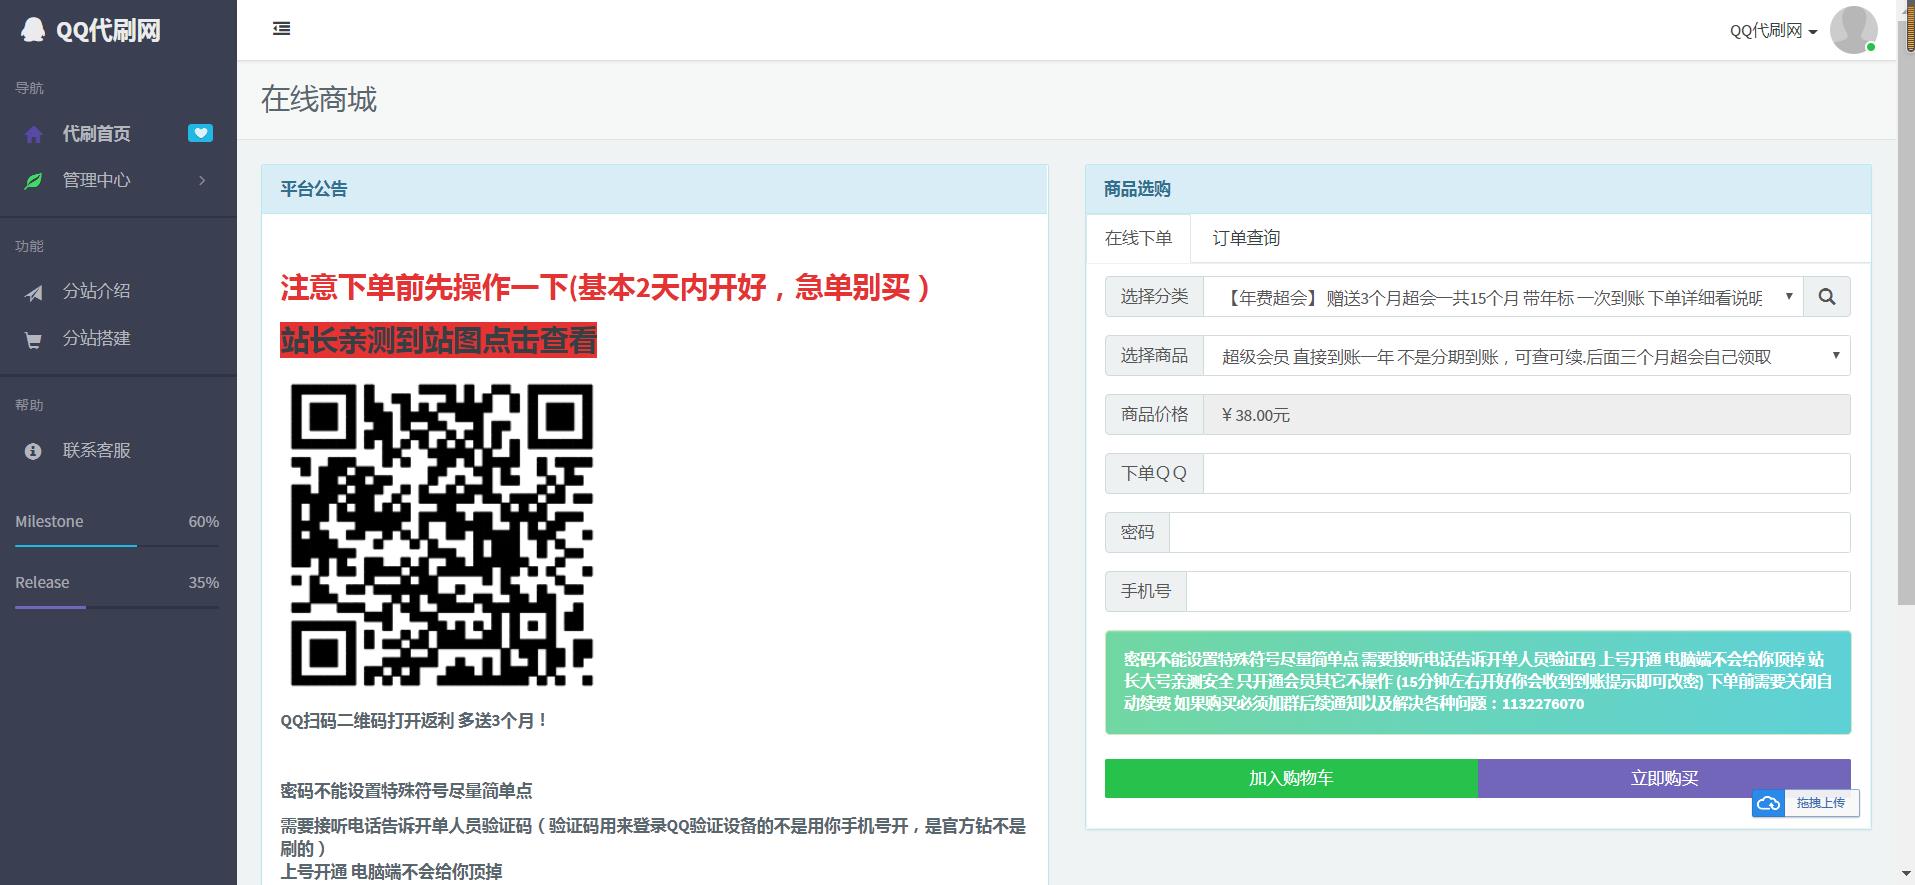This screenshot has width=1915, height=885.
Task: Click 站长亲测到站图点击查看 link
Action: click(x=438, y=340)
